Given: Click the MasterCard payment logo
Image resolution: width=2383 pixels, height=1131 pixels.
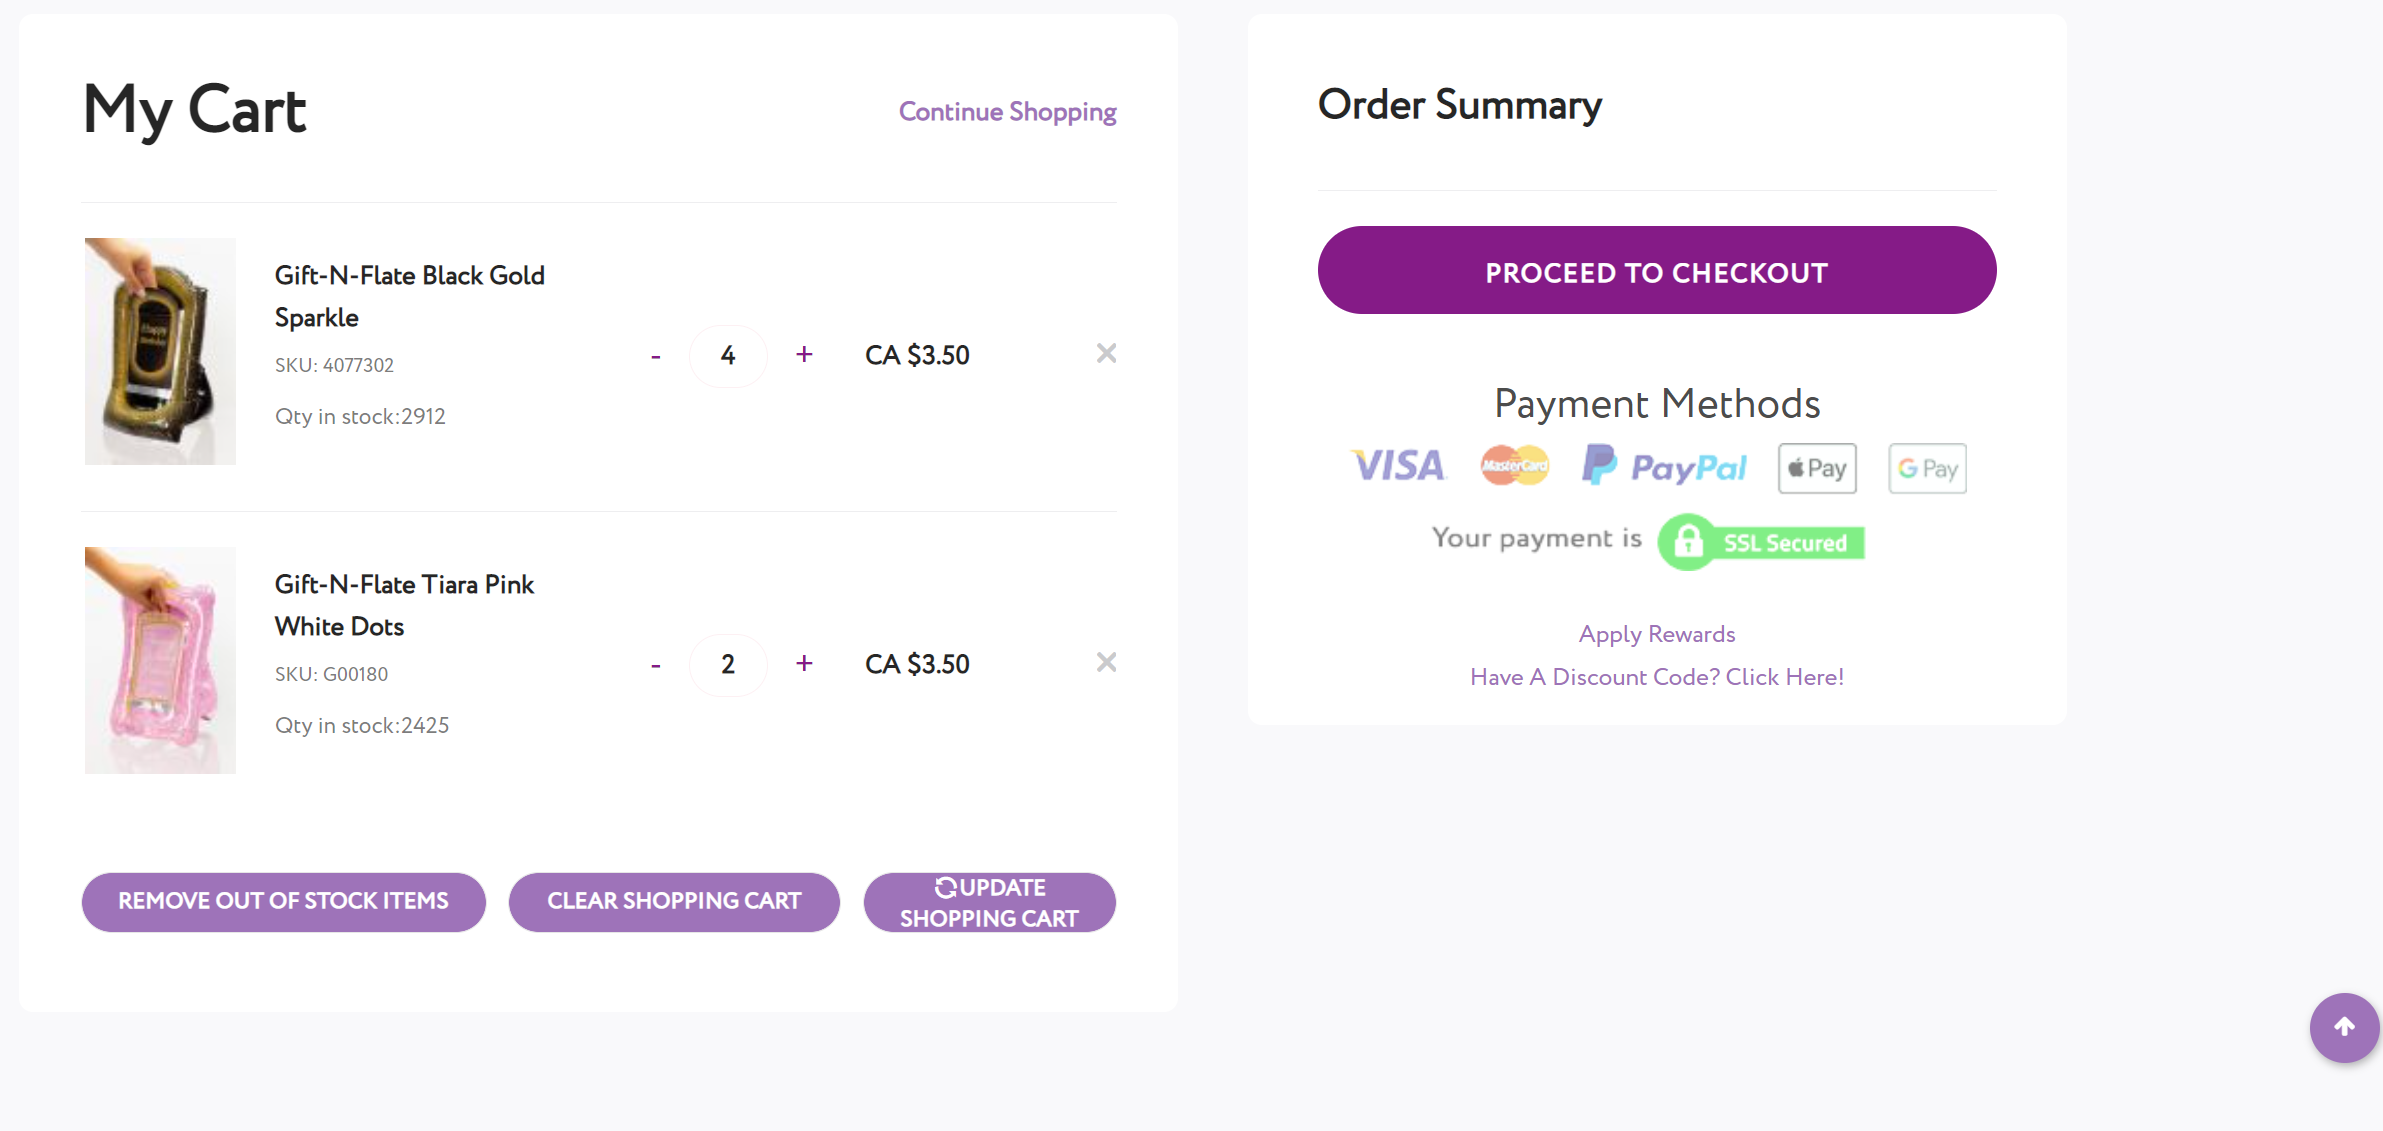Looking at the screenshot, I should 1514,466.
